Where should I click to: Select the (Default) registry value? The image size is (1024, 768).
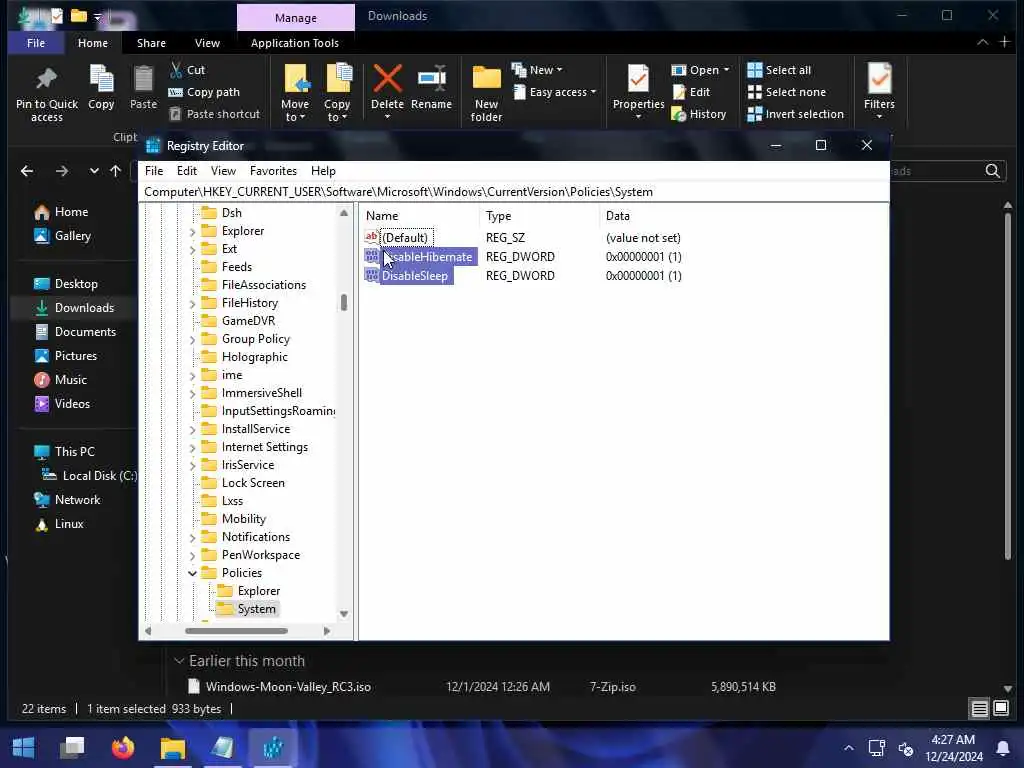(405, 238)
